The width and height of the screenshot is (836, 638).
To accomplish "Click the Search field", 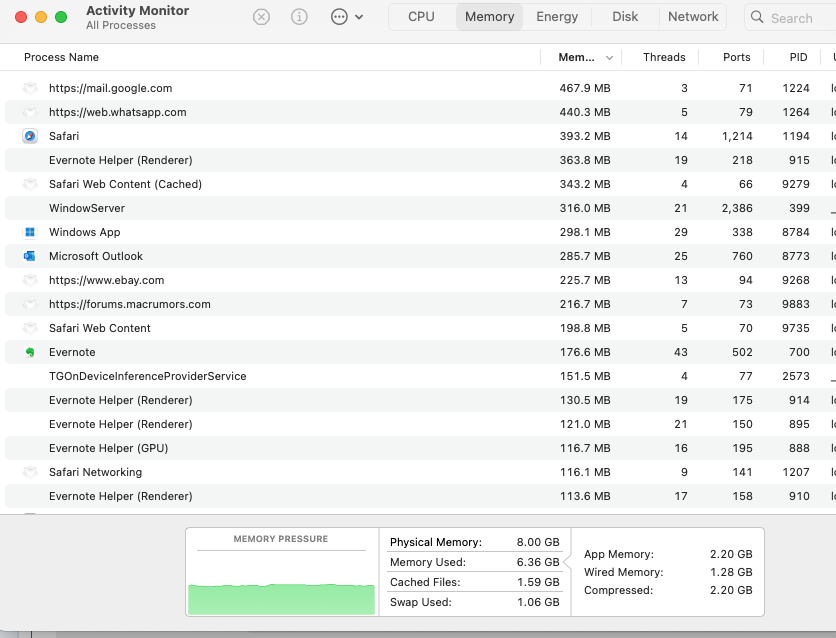I will coord(790,17).
